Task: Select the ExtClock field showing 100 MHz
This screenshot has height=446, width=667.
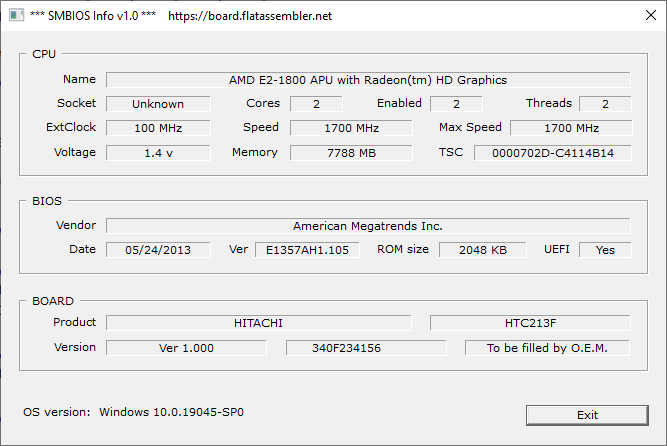Action: pos(158,128)
